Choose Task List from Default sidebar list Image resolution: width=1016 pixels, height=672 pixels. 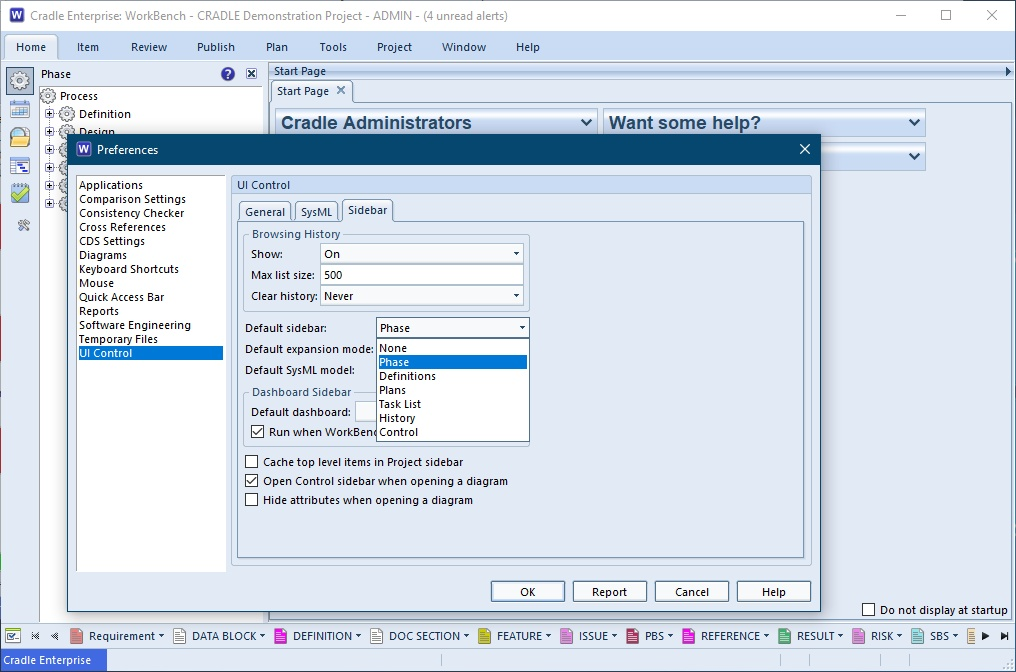pyautogui.click(x=452, y=404)
